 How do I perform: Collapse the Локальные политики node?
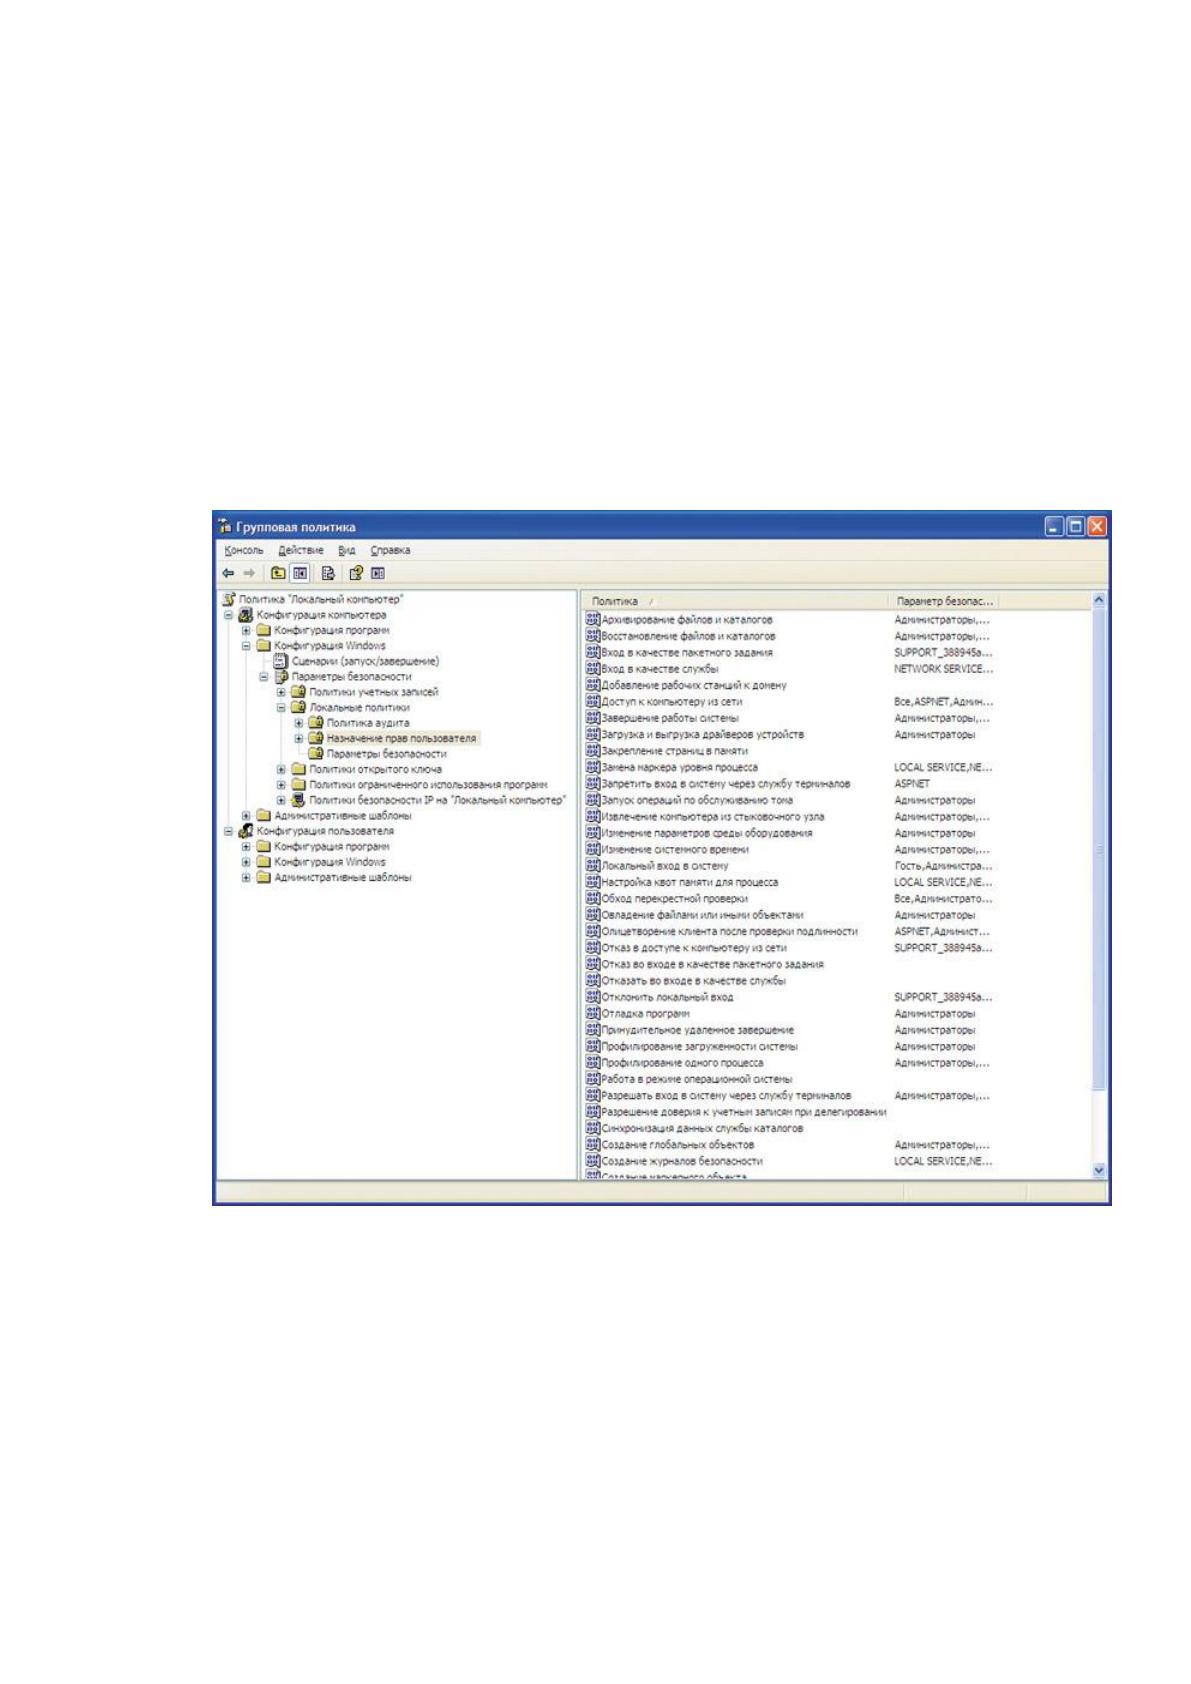tap(282, 707)
